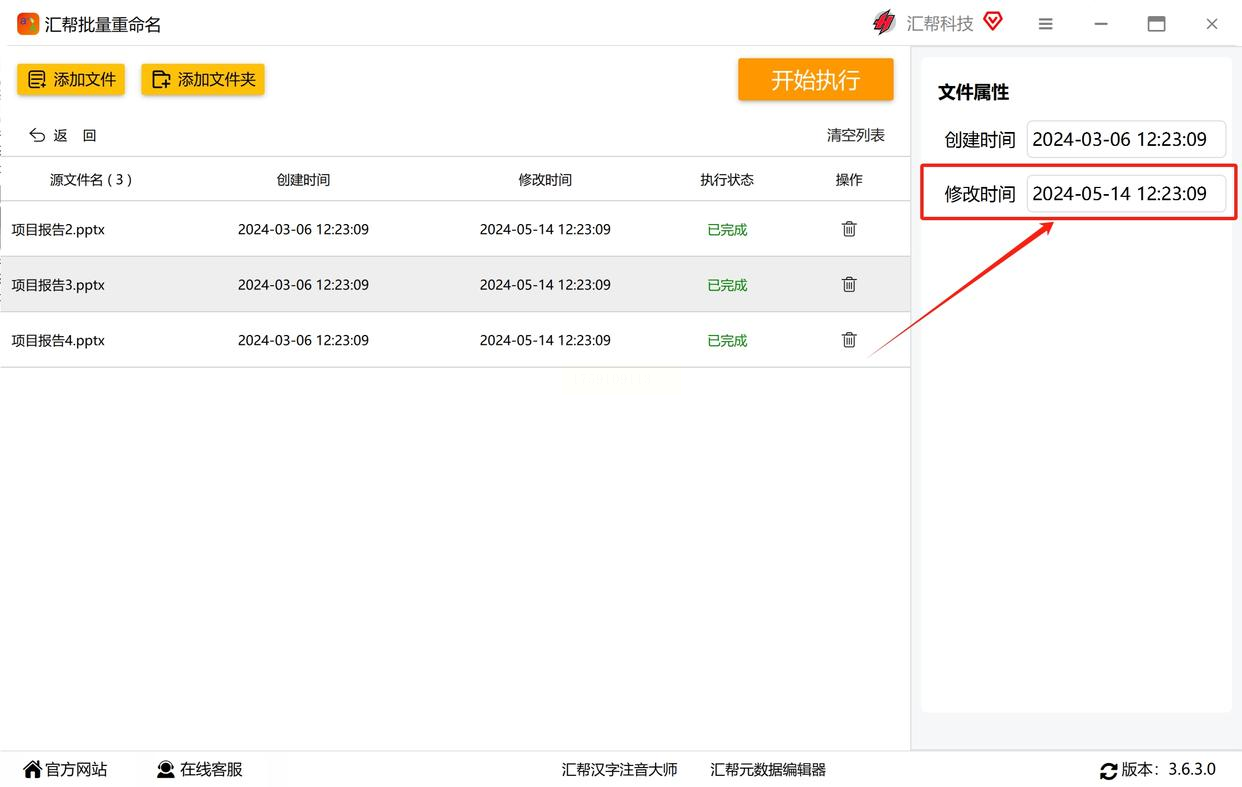Open 汇帮汉字注音大师 link
The image size is (1242, 787).
click(619, 769)
